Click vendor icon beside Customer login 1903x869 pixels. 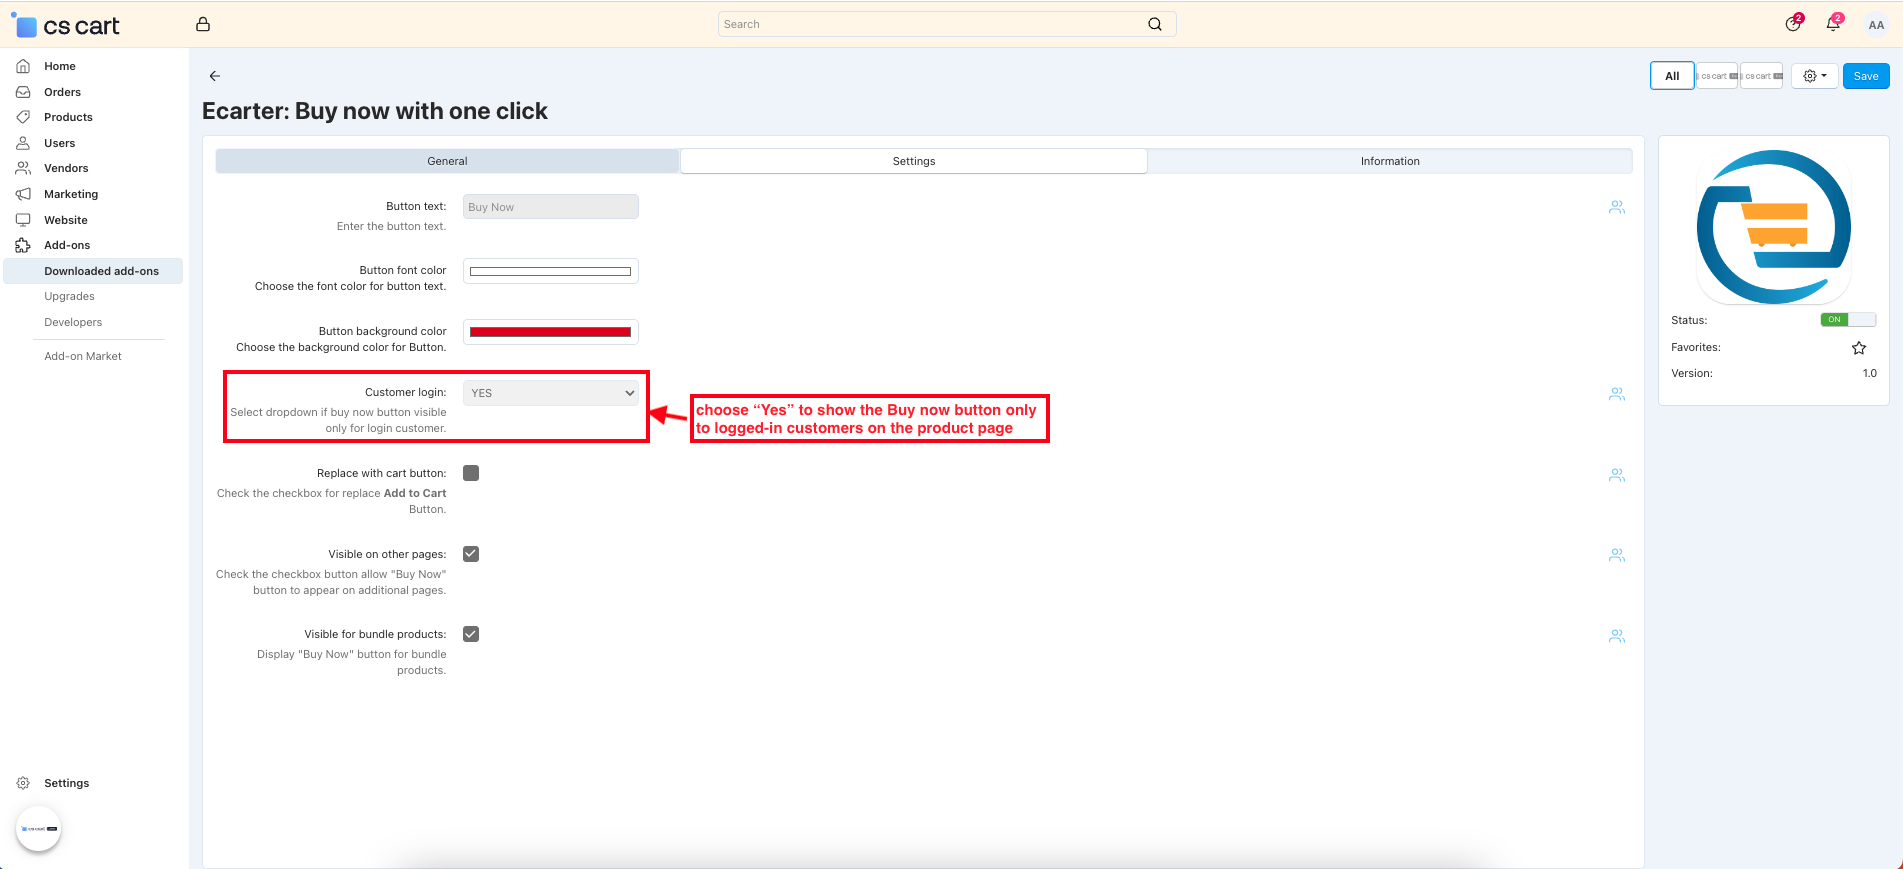pos(1616,394)
